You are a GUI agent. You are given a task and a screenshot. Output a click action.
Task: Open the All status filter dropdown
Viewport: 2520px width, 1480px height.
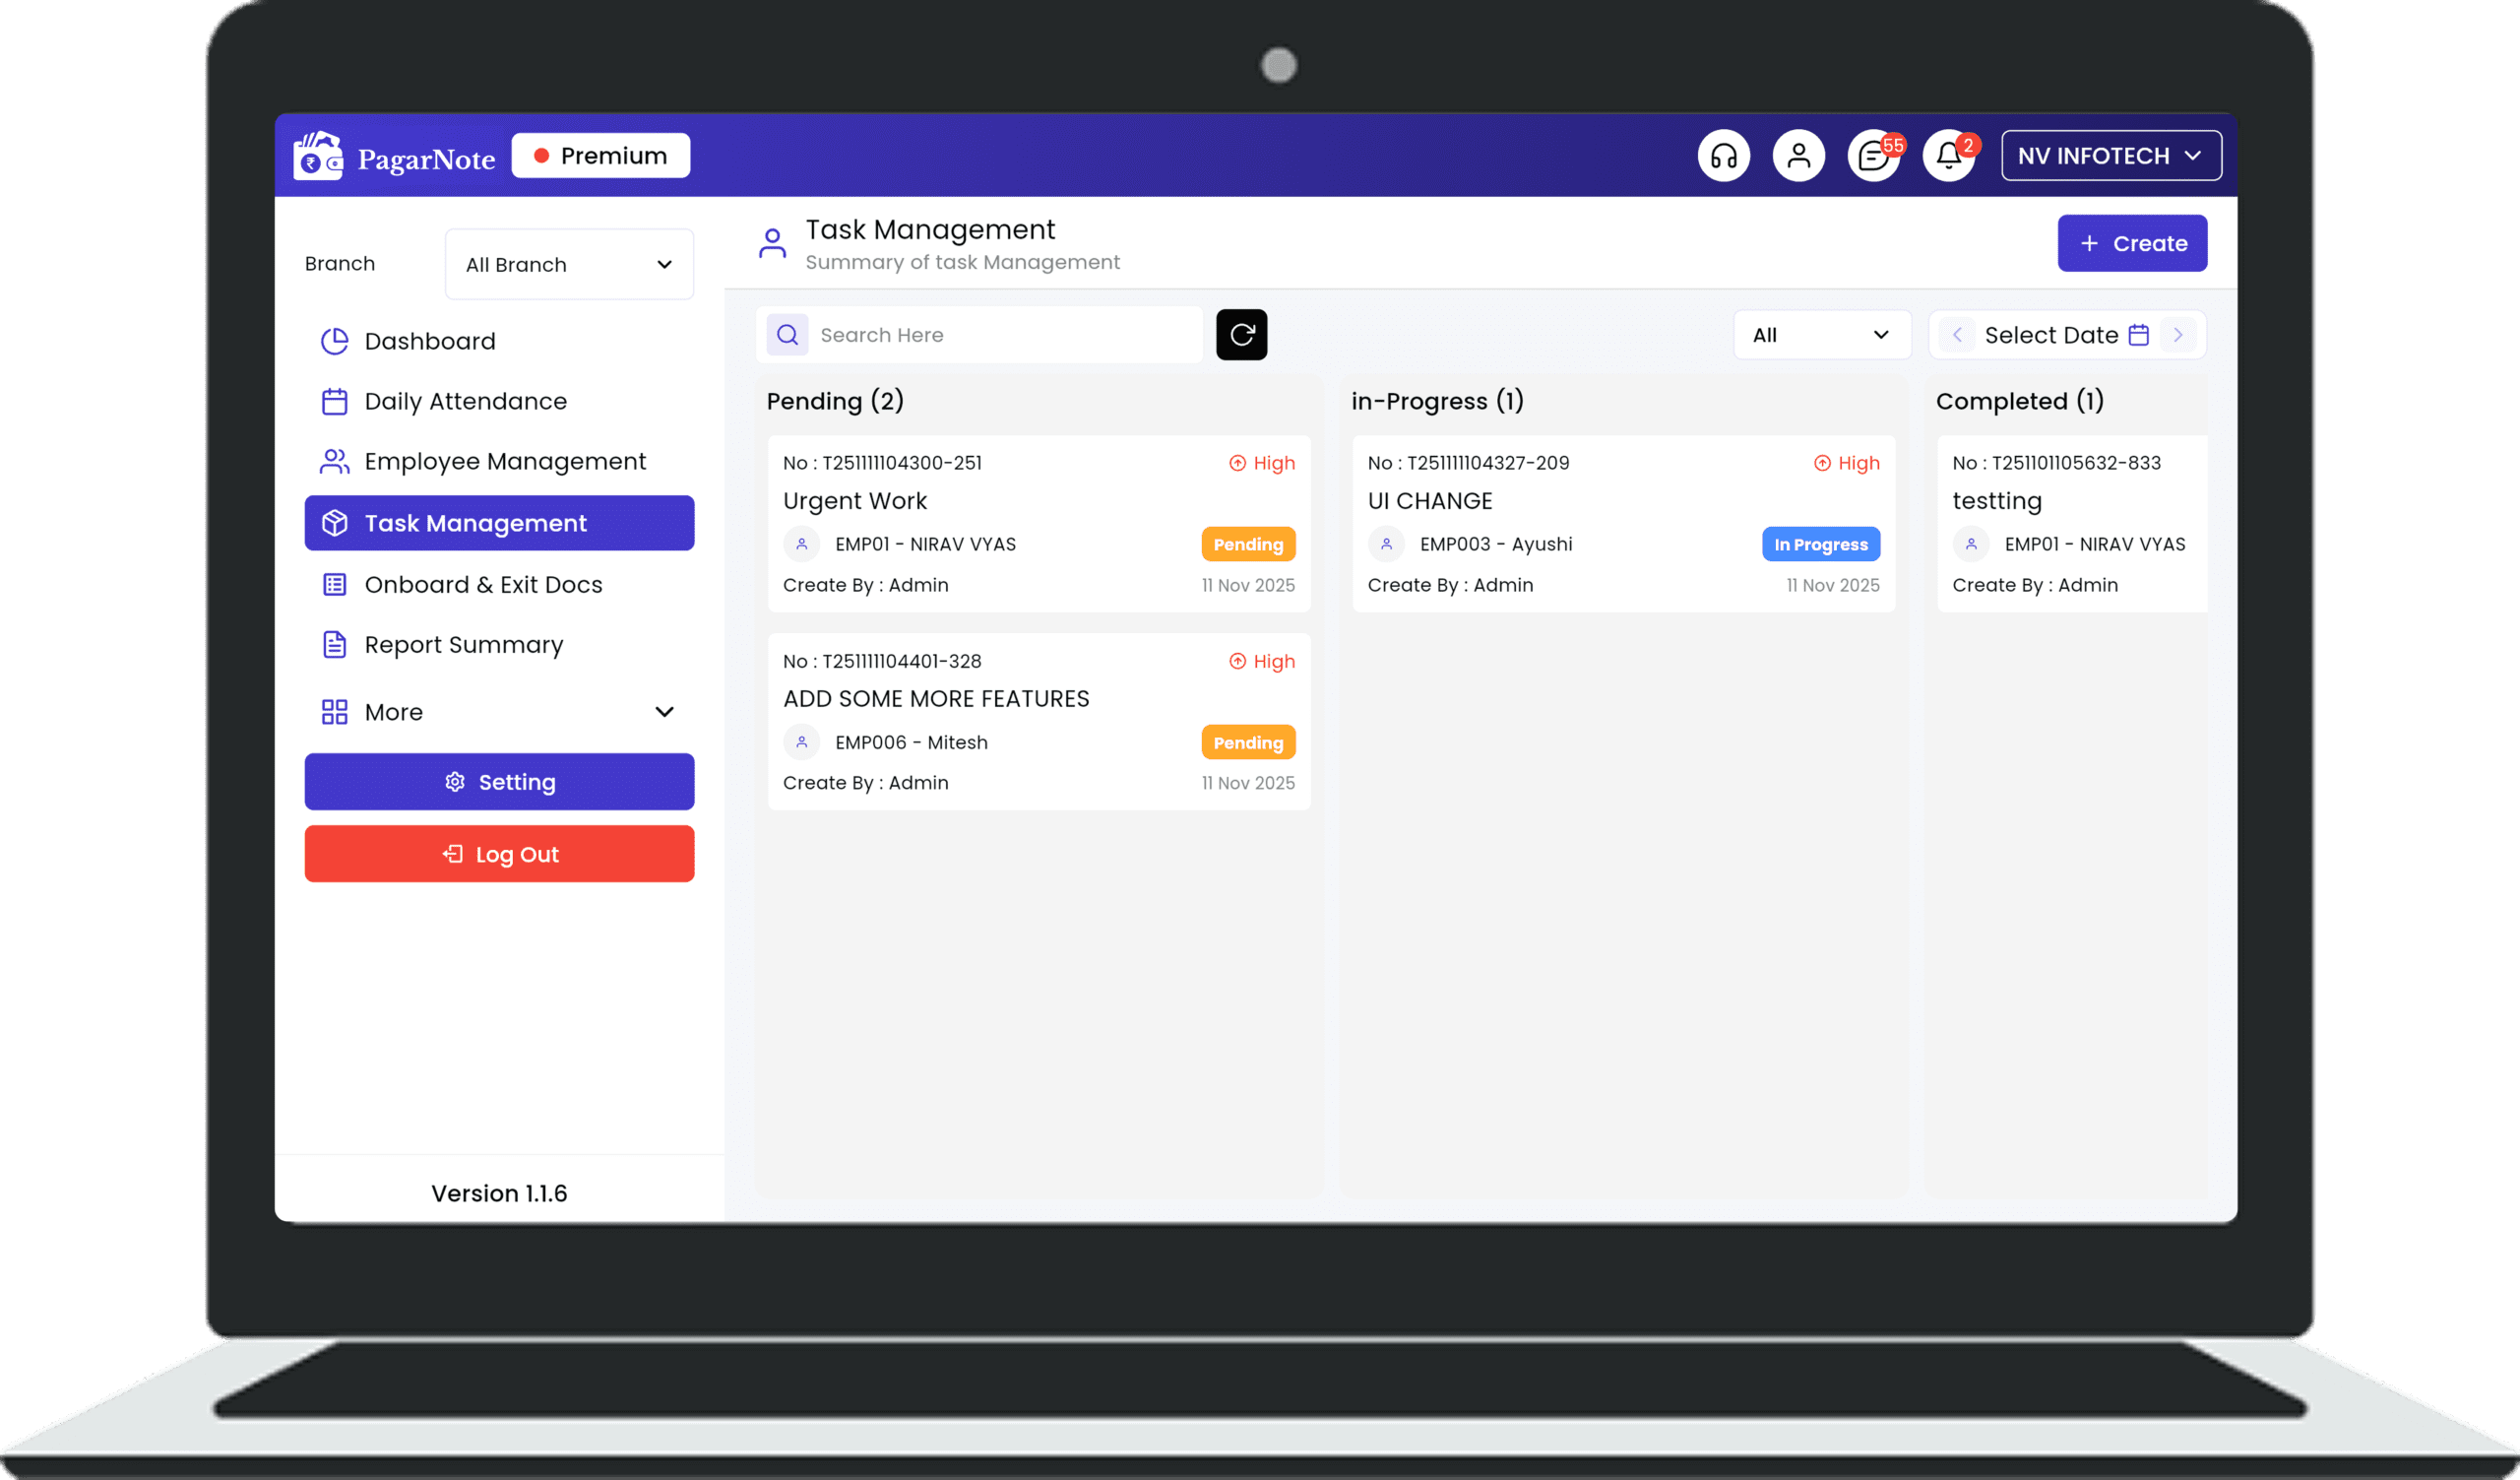pos(1821,335)
